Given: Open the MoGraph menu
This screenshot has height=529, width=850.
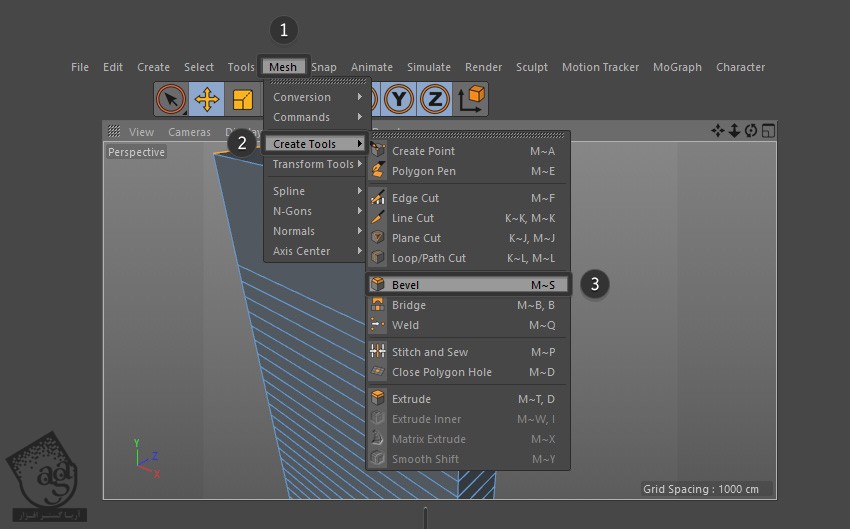Looking at the screenshot, I should coord(677,67).
